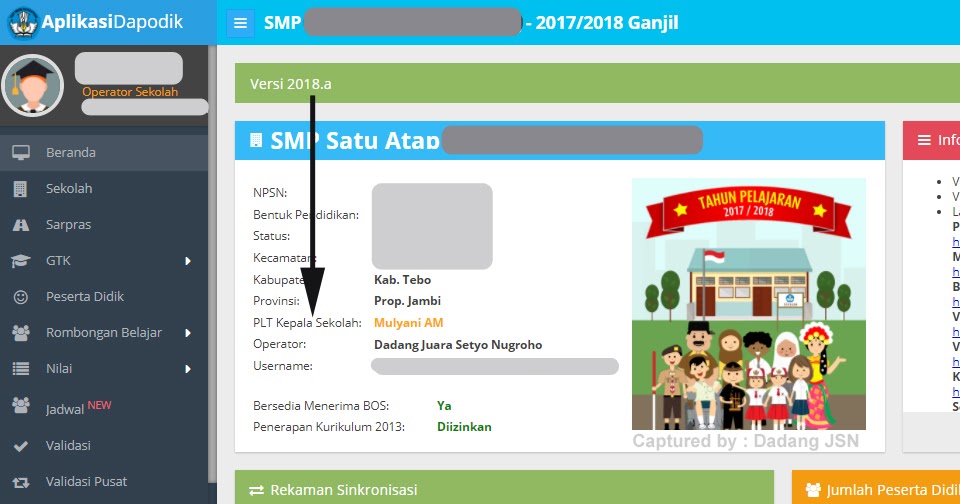The image size is (960, 504).
Task: Click the Versi 2018.a banner
Action: 598,83
